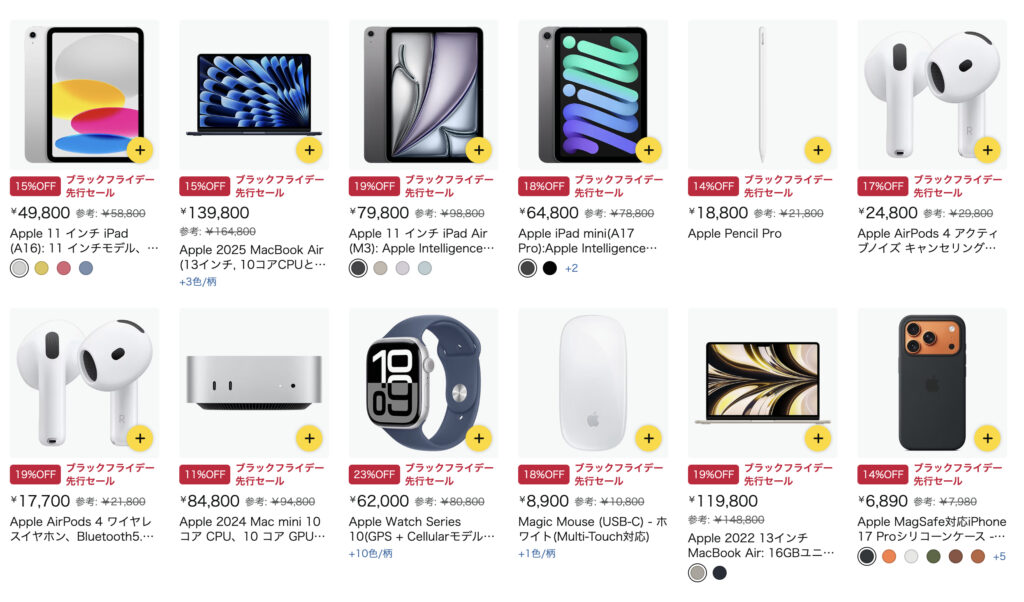Choose the pink iPad (A16) color swatch
Viewport: 1024px width, 602px height.
(x=63, y=268)
